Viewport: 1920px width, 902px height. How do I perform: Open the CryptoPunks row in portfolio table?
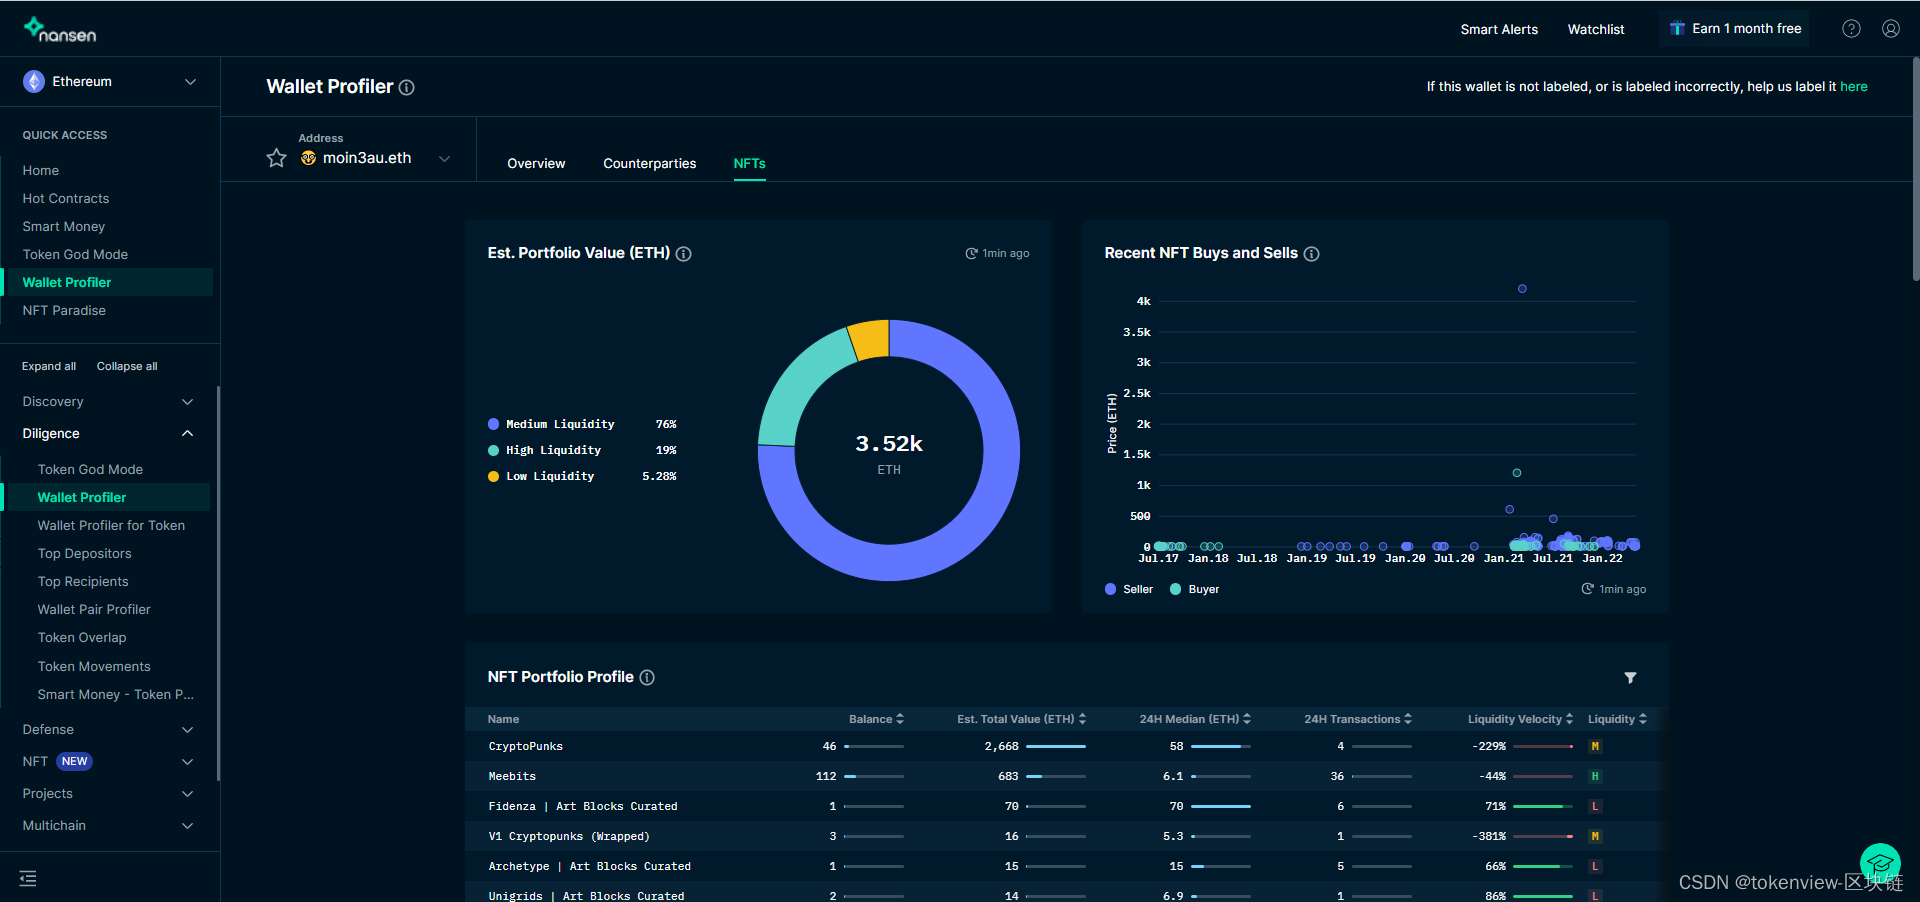coord(1066,747)
